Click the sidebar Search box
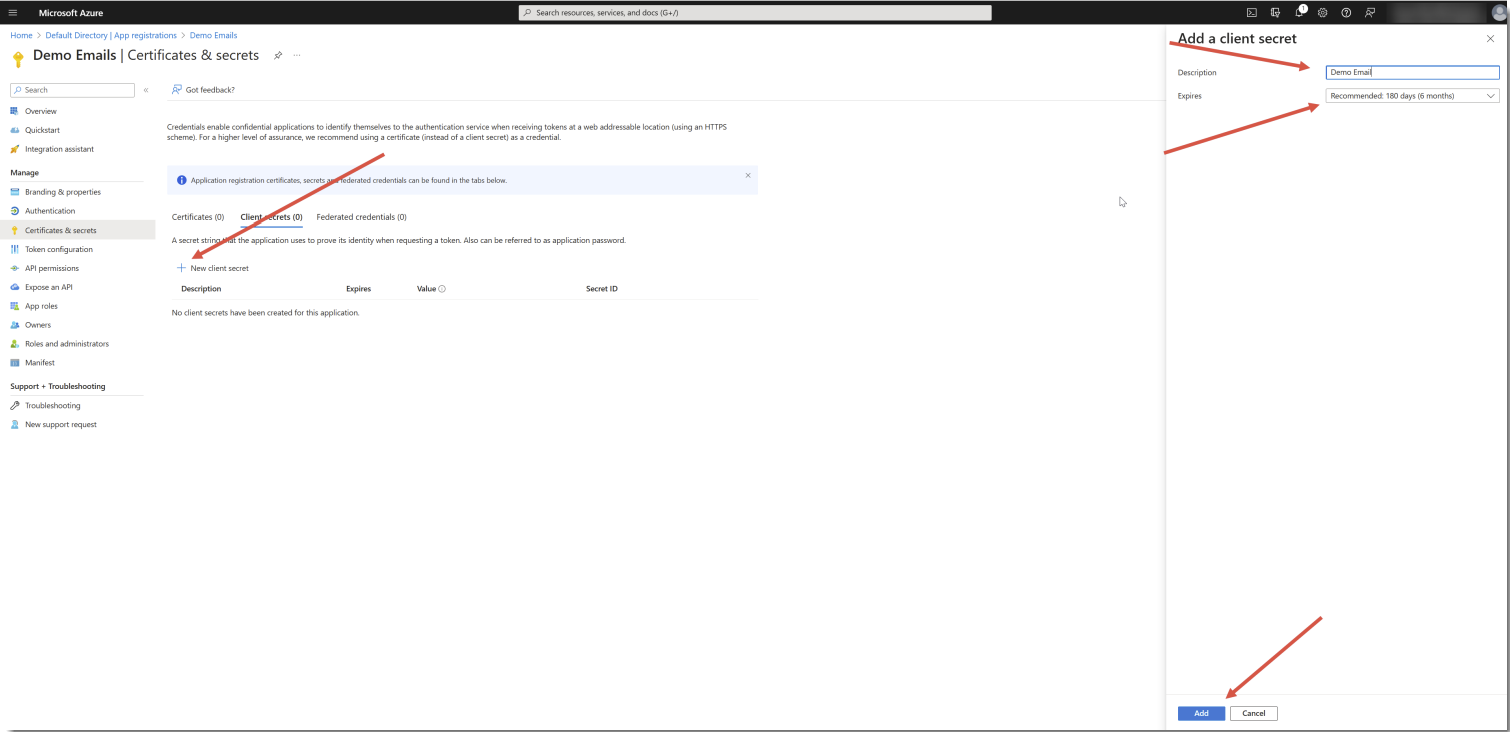1510x732 pixels. pos(72,90)
